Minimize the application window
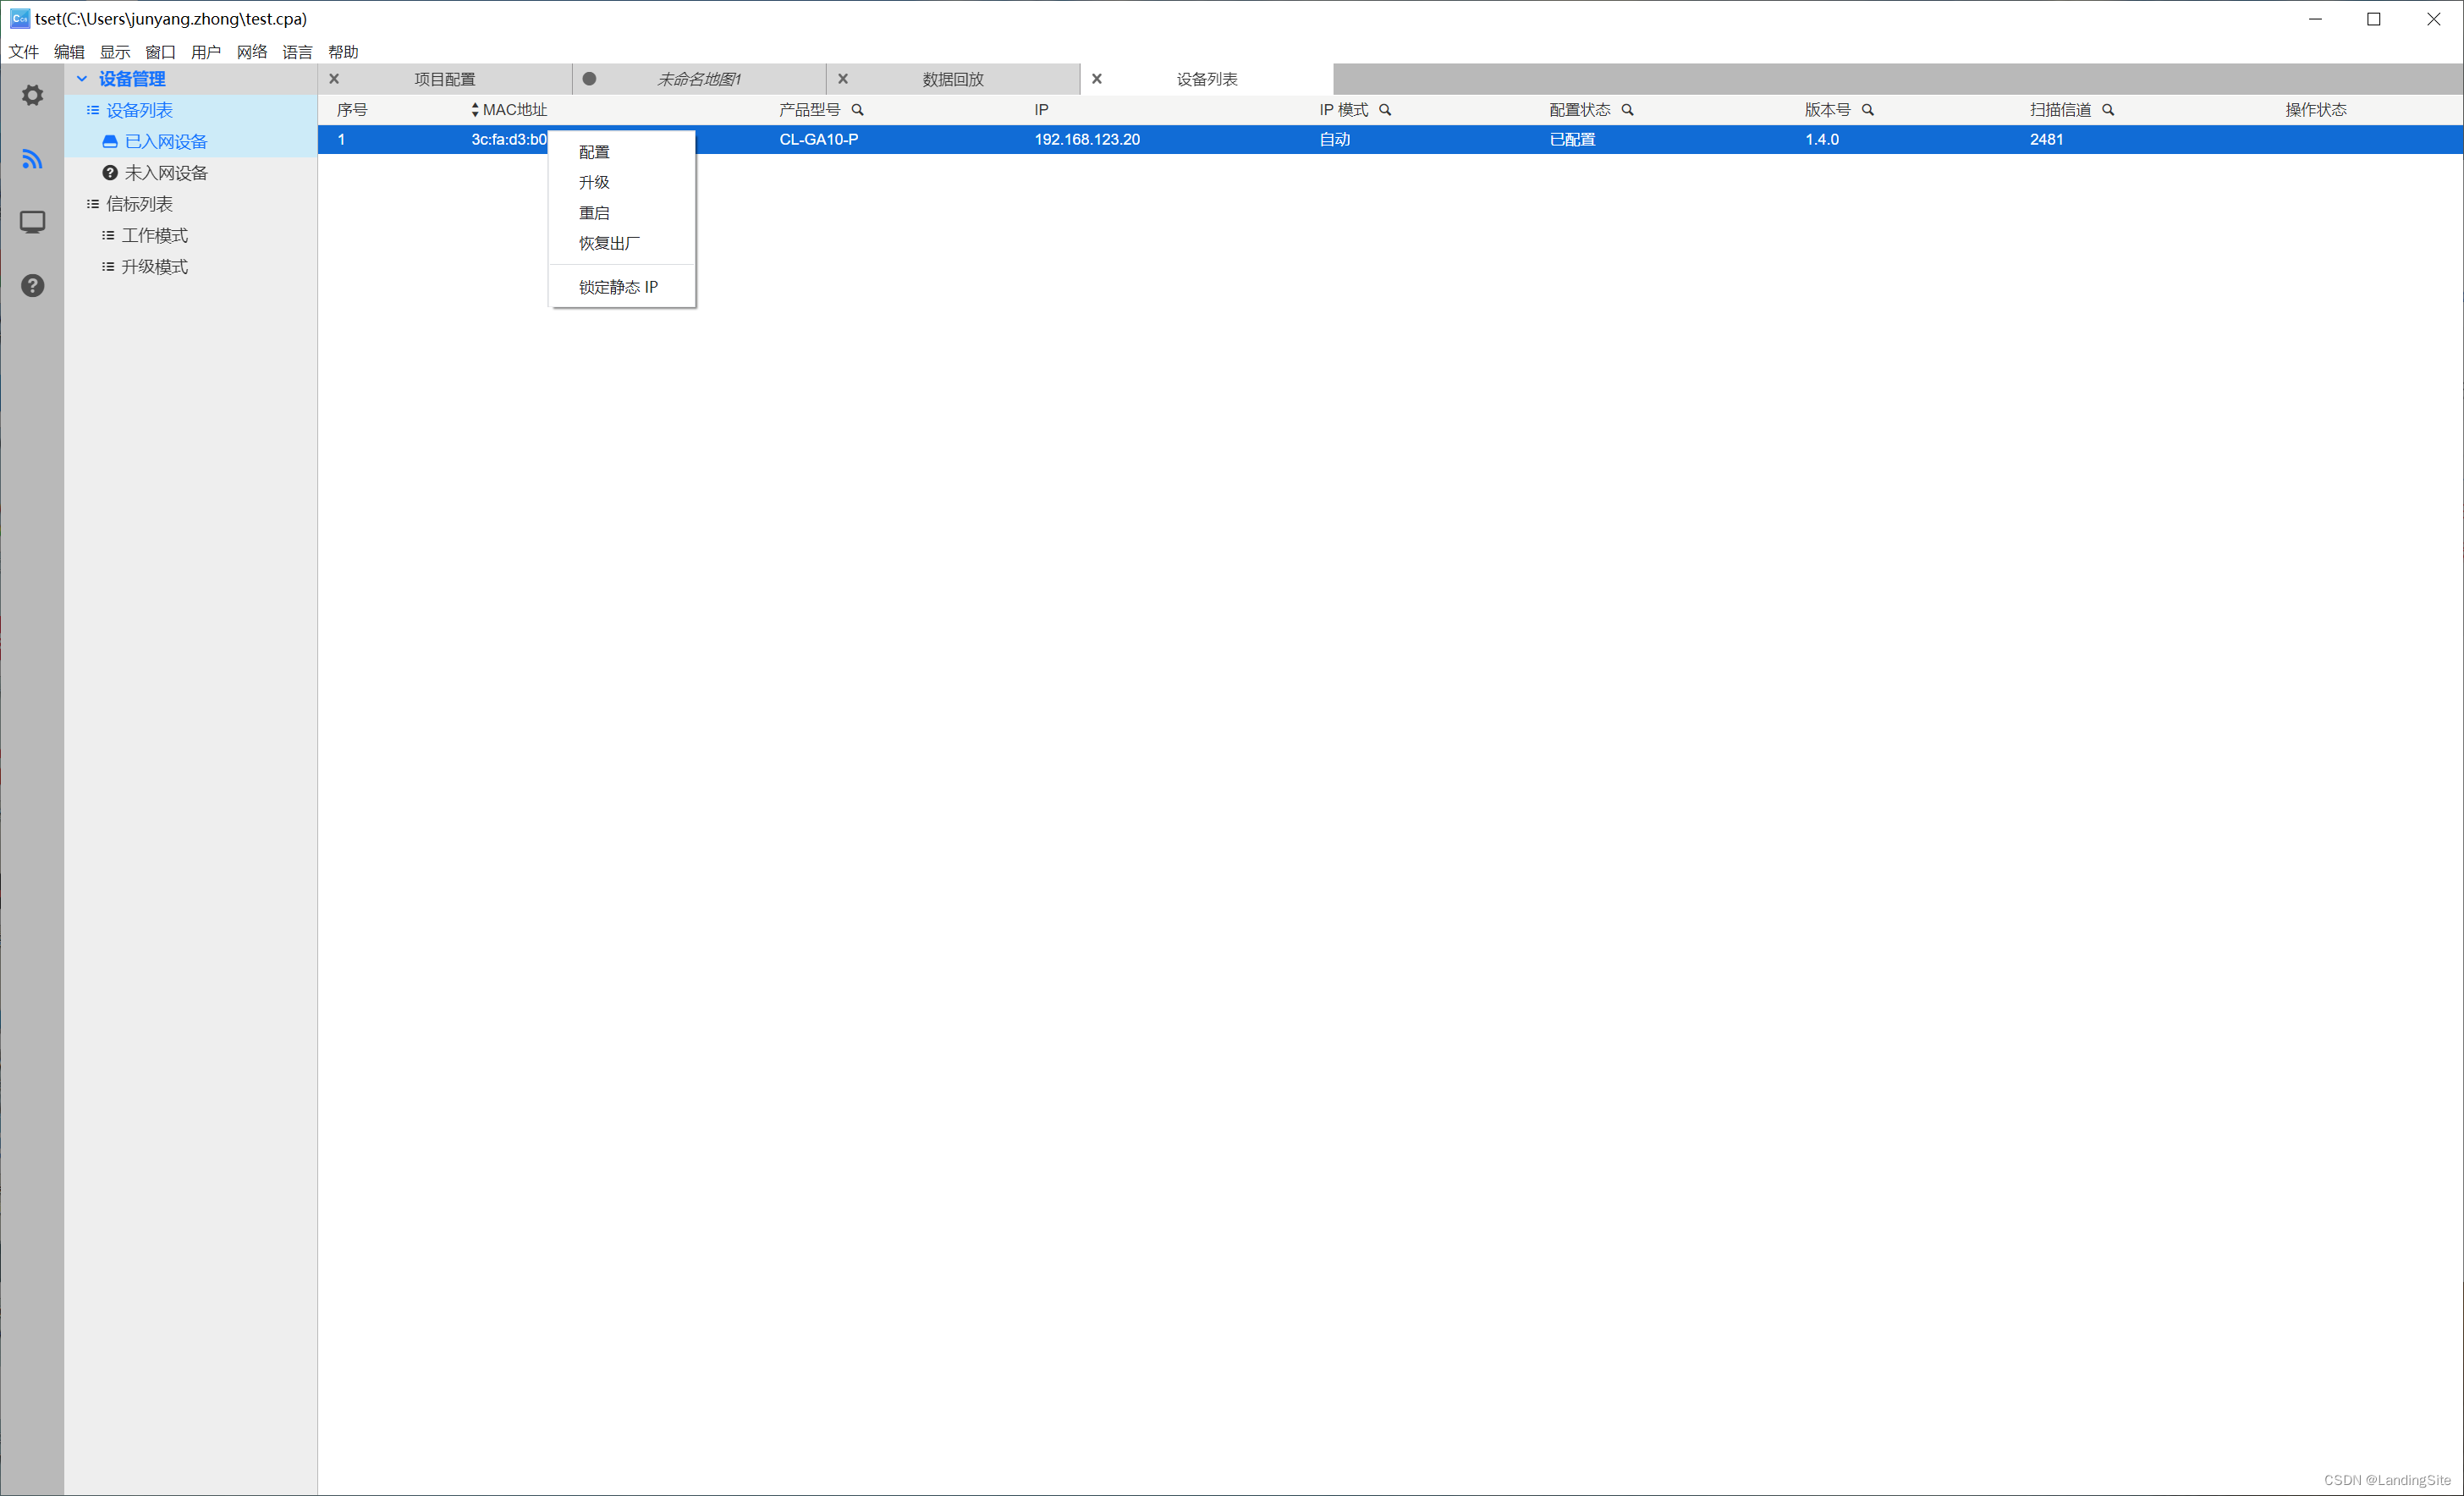This screenshot has width=2464, height=1496. tap(2315, 19)
